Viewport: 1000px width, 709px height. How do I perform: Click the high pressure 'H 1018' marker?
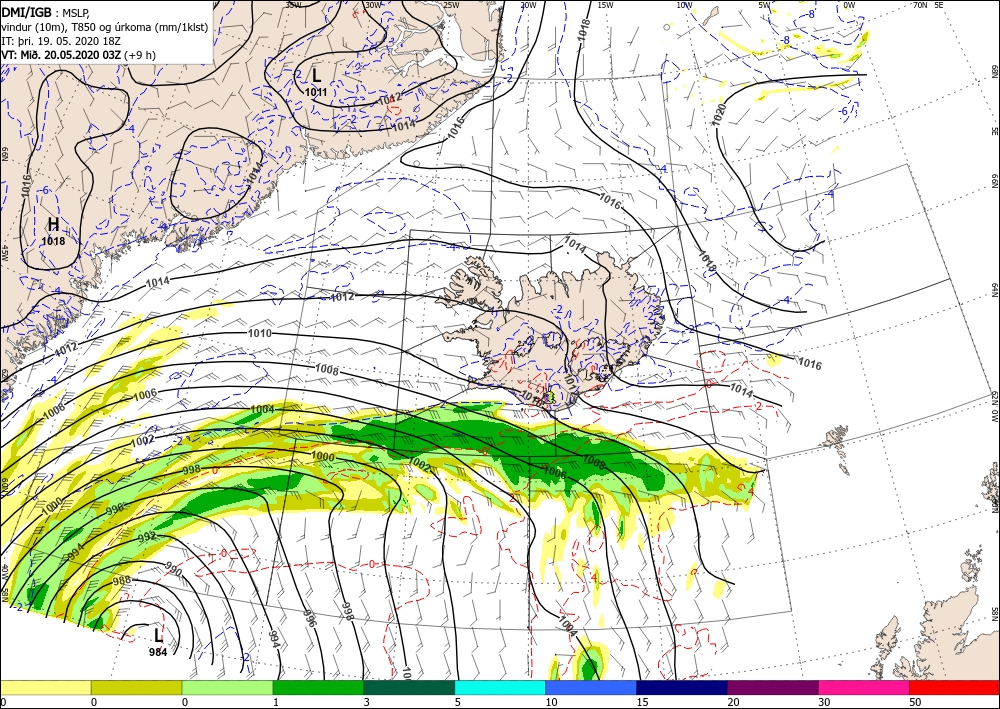(x=53, y=231)
